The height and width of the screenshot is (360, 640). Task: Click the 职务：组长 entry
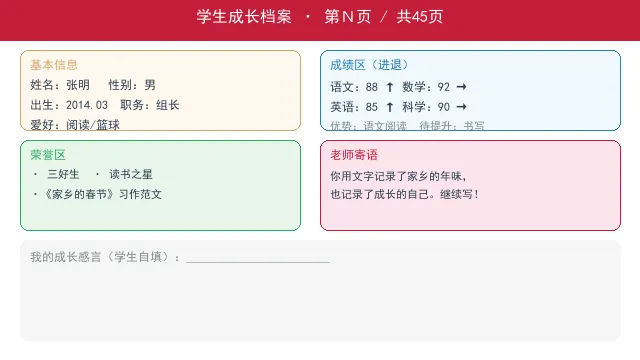coord(150,105)
